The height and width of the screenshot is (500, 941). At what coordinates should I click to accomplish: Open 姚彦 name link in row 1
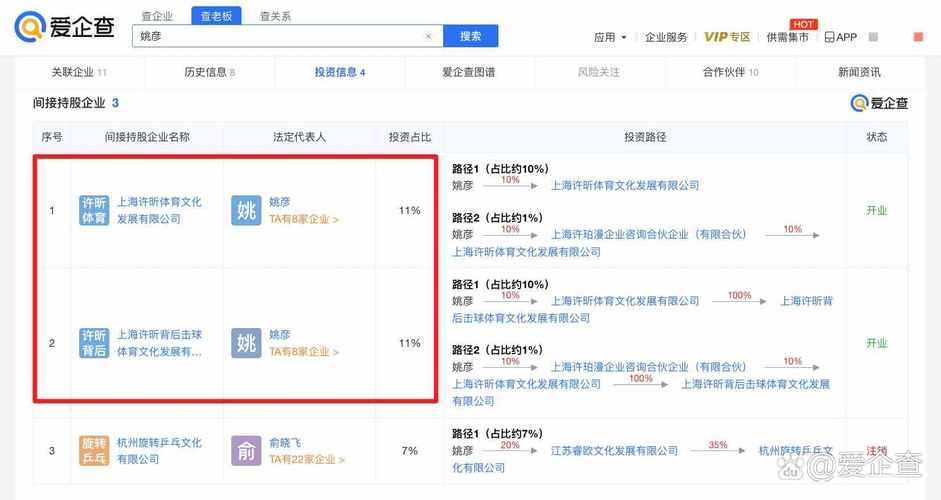point(280,202)
